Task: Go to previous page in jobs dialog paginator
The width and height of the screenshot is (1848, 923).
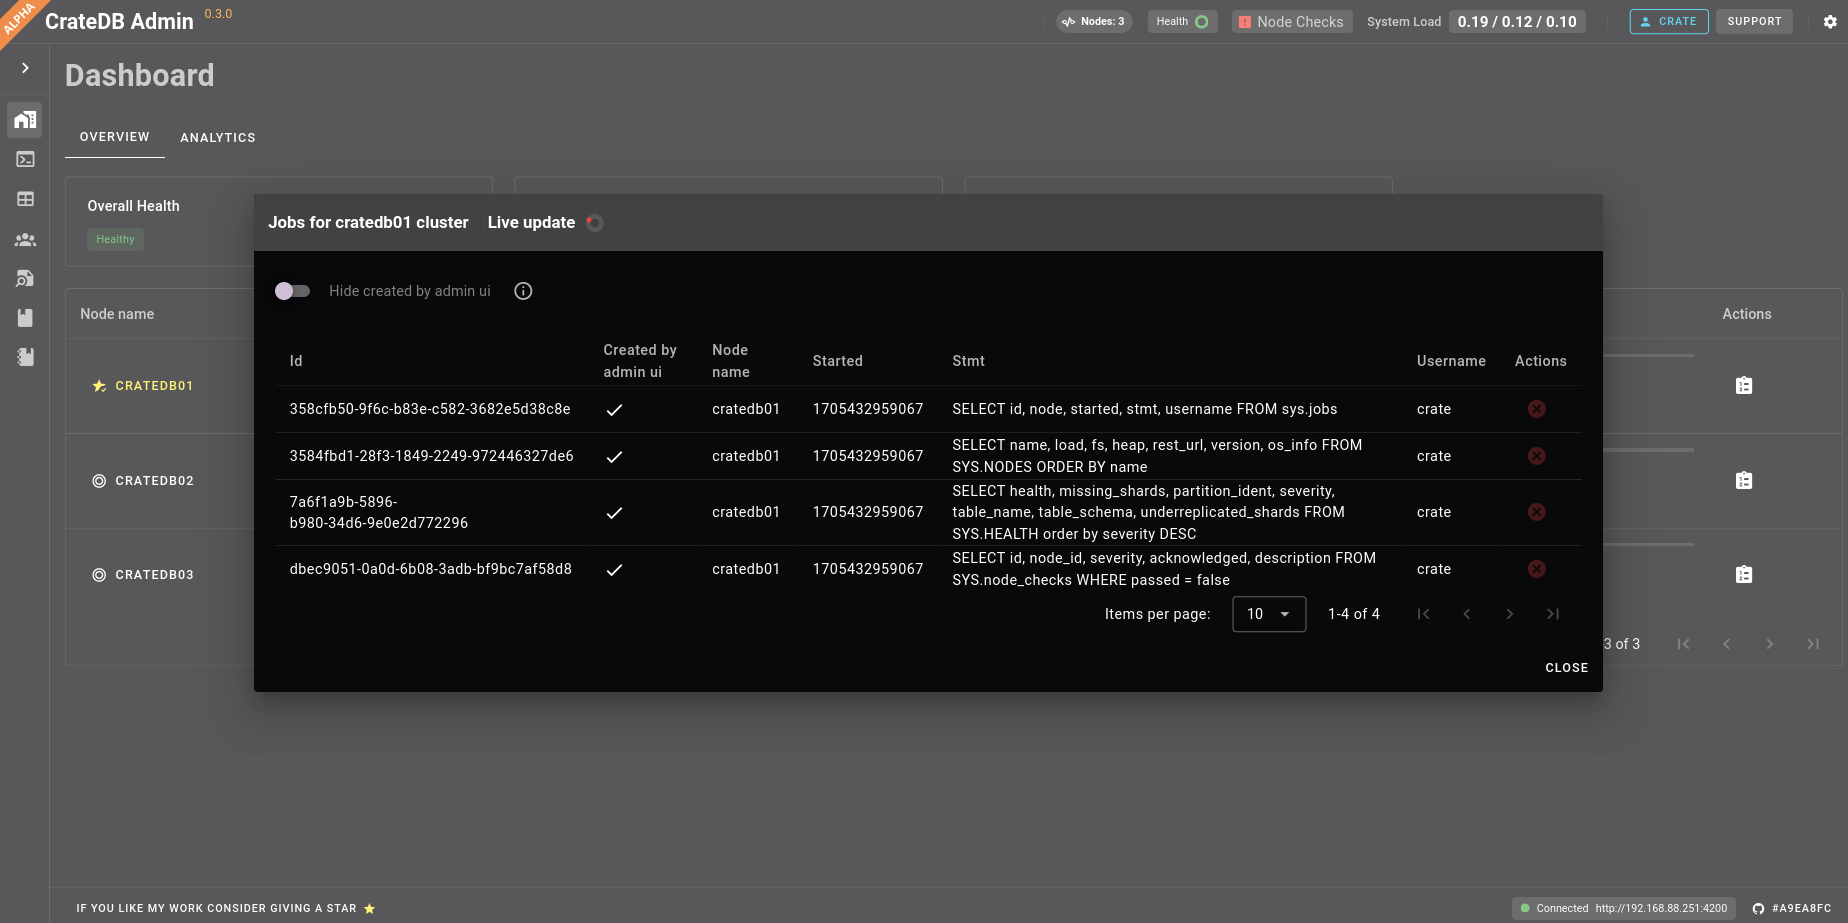Action: coord(1467,614)
